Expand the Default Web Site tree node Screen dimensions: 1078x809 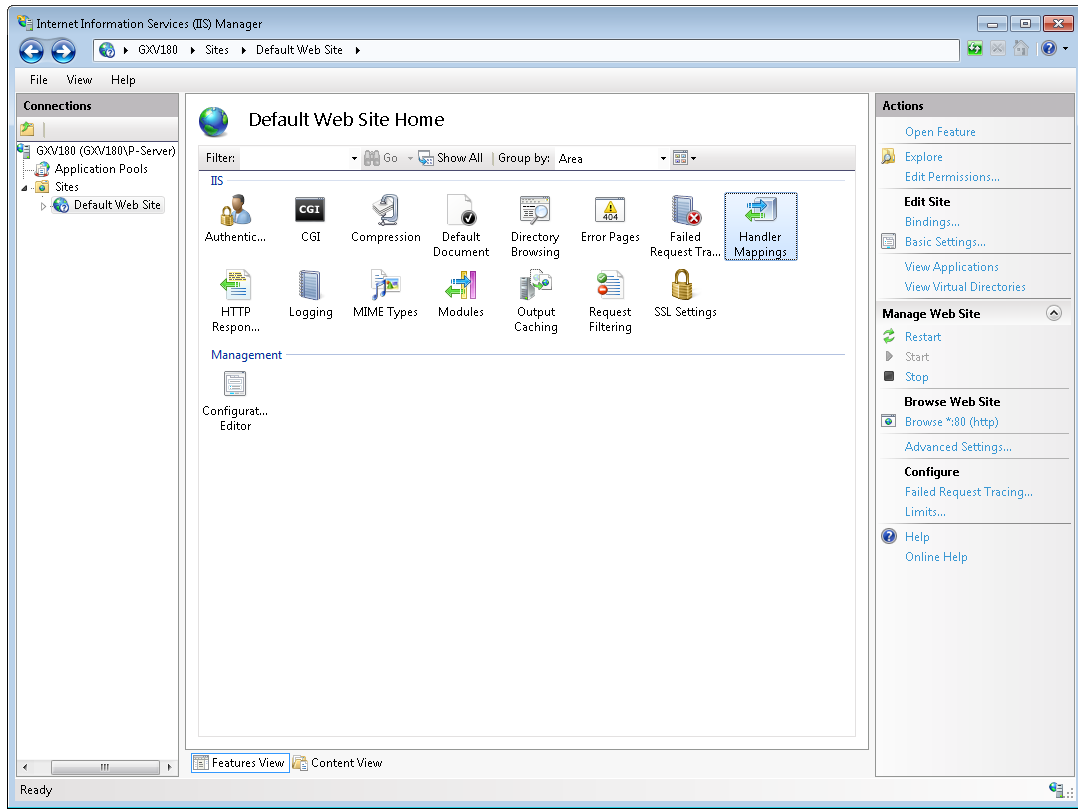[43, 206]
